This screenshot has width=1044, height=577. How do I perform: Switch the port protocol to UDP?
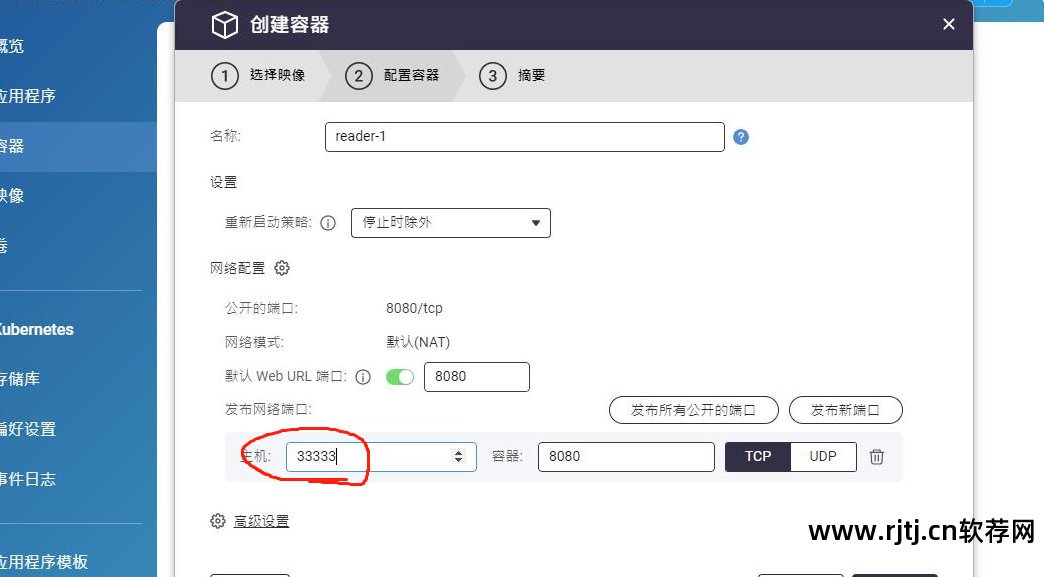(823, 456)
